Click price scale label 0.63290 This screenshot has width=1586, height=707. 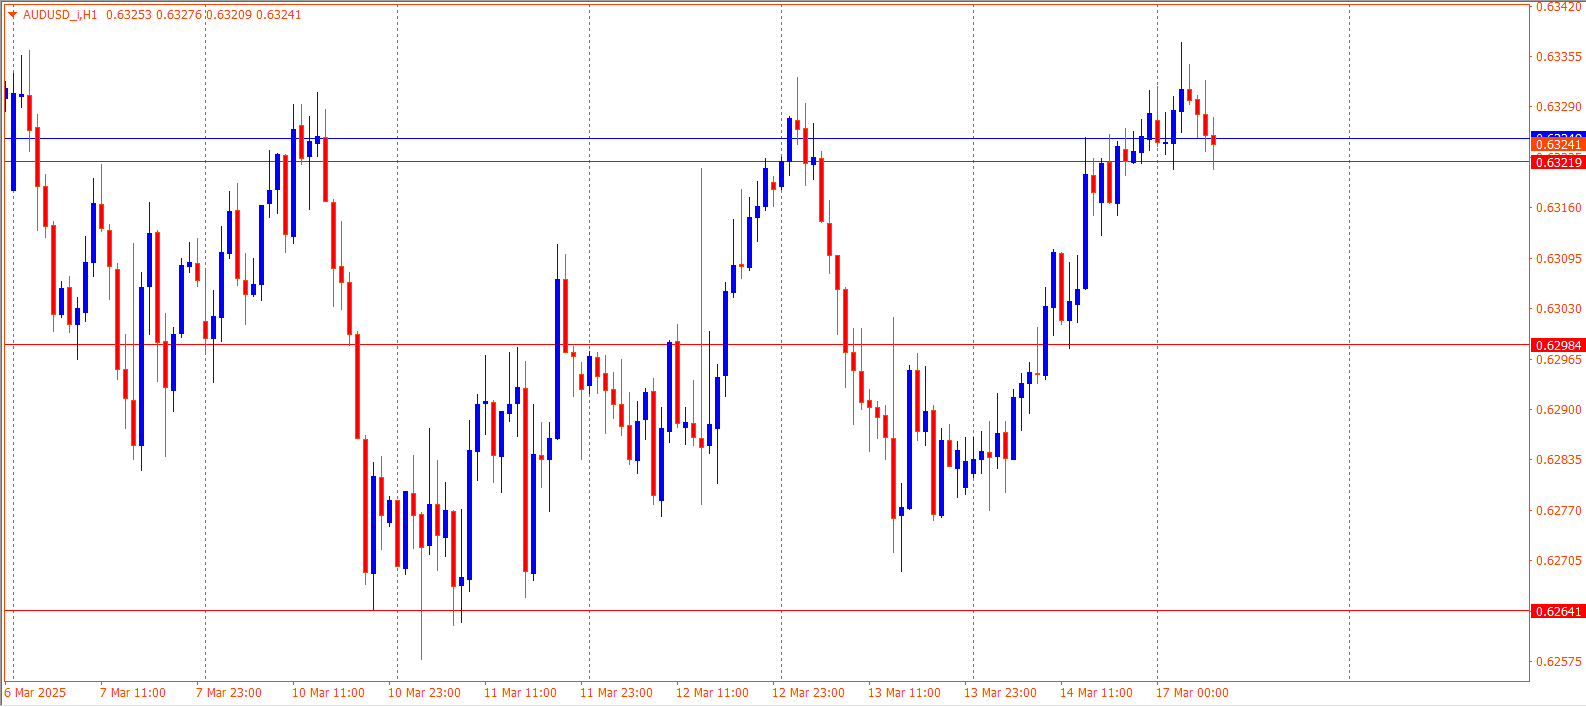click(1558, 107)
